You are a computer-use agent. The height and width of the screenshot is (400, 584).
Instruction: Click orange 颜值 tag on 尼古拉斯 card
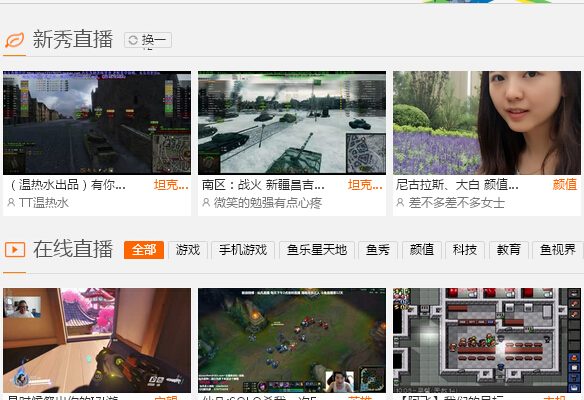[565, 185]
